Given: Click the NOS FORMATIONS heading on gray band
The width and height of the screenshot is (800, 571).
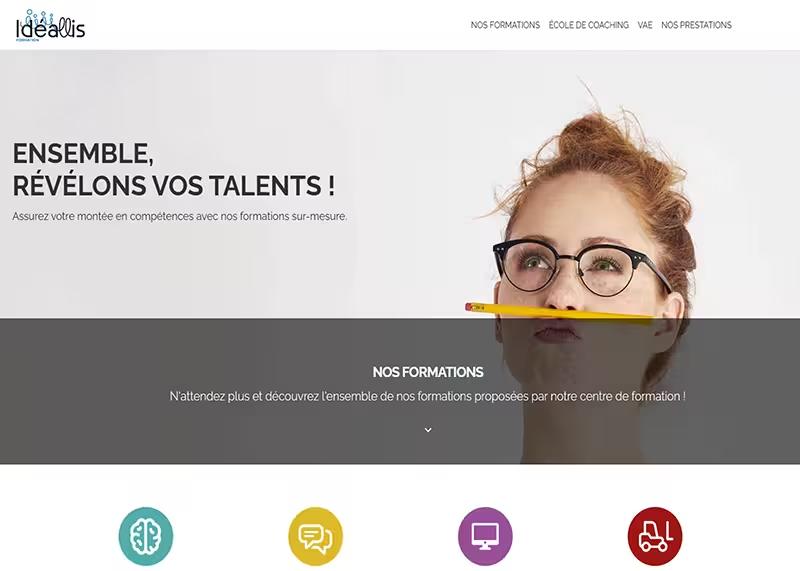Looking at the screenshot, I should point(428,372).
